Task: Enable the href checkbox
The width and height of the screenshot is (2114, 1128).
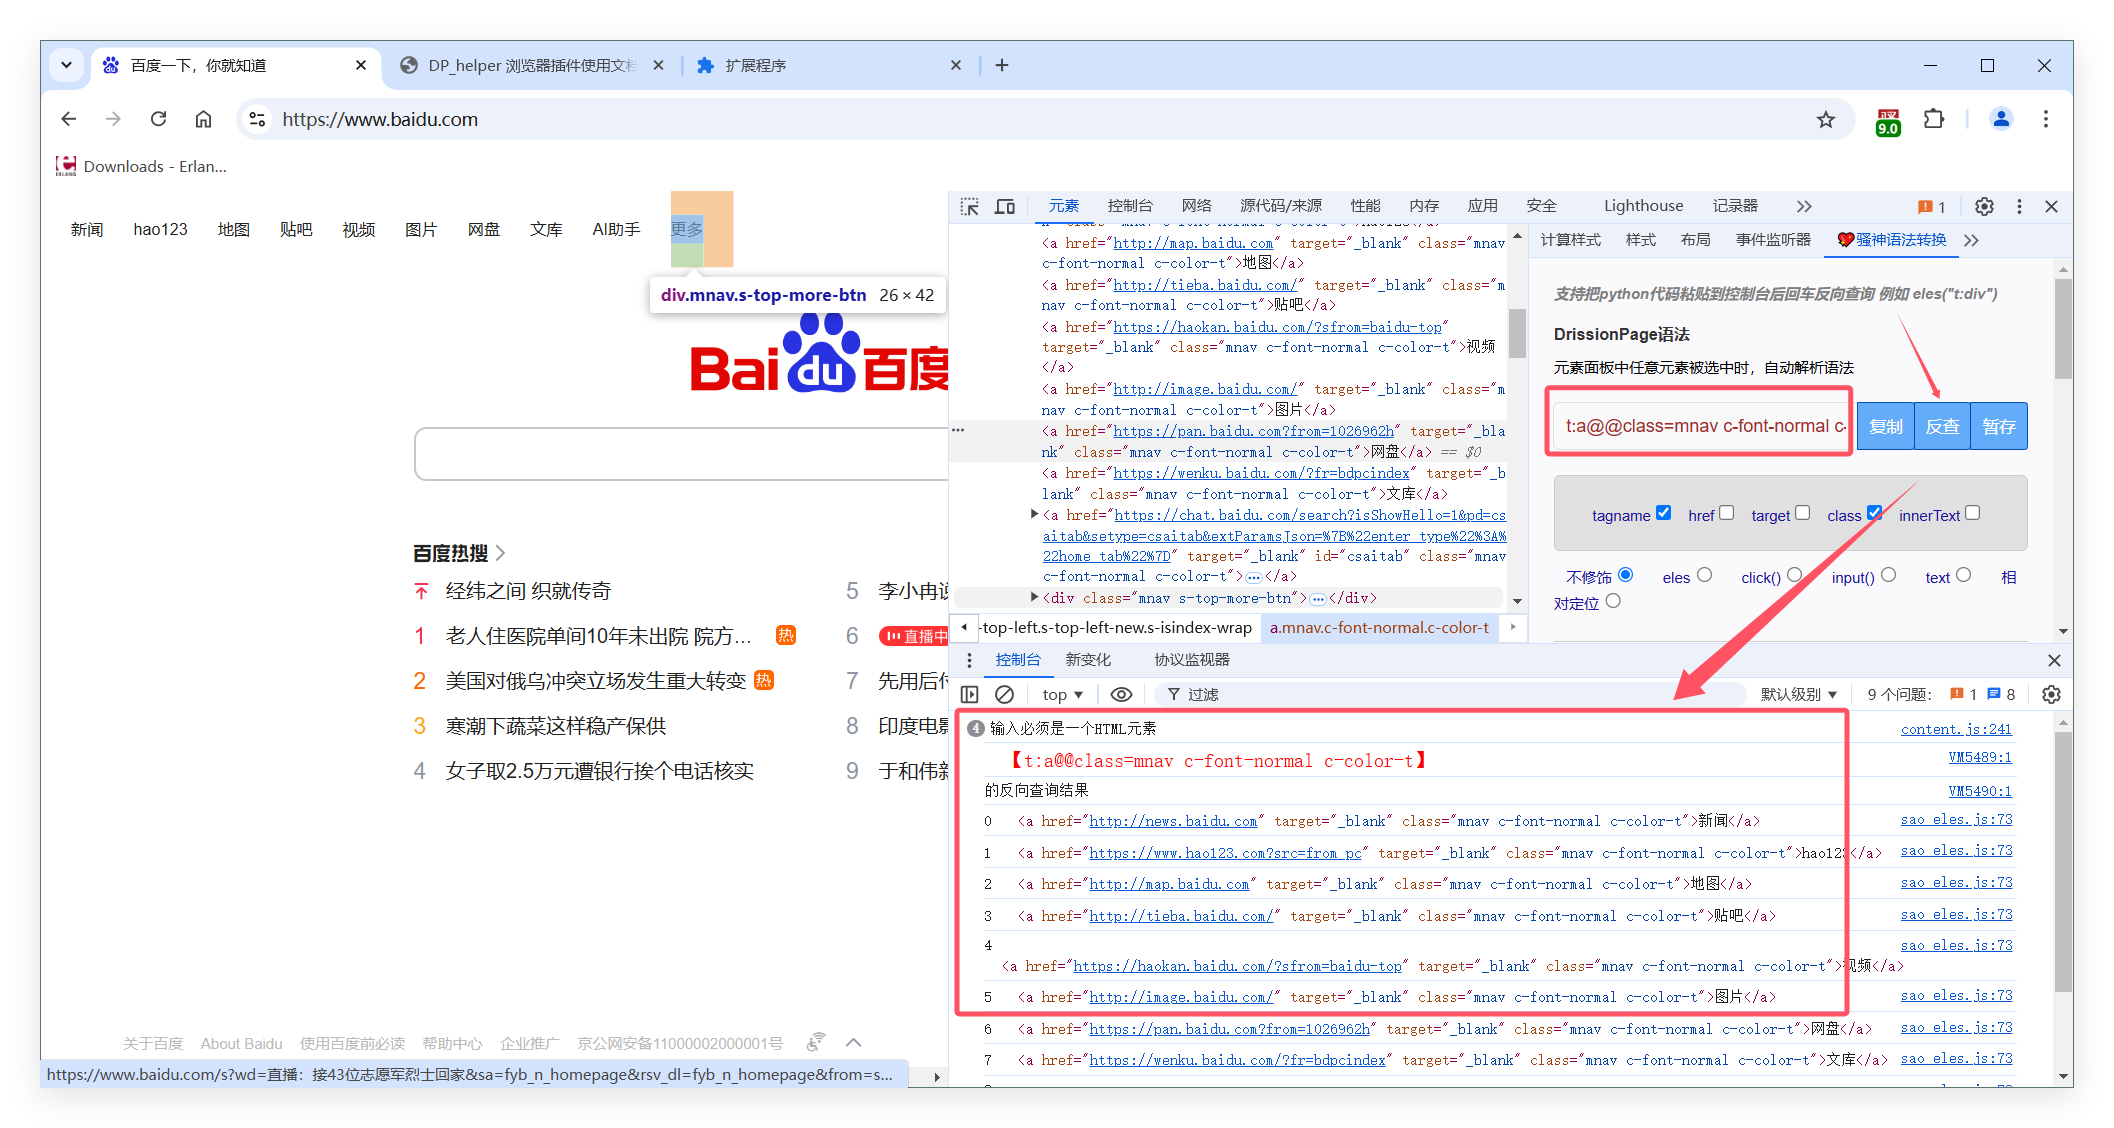Action: (x=1726, y=513)
